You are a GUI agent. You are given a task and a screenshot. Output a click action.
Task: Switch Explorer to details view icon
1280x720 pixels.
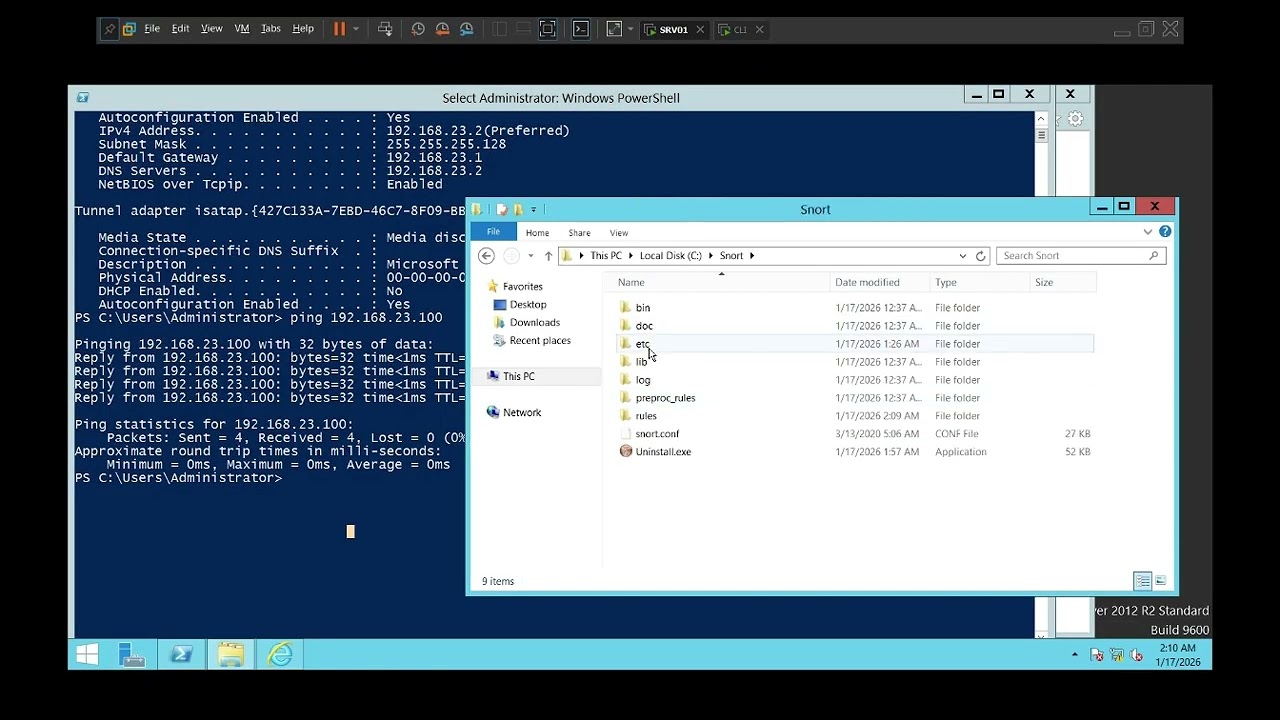(x=1143, y=581)
